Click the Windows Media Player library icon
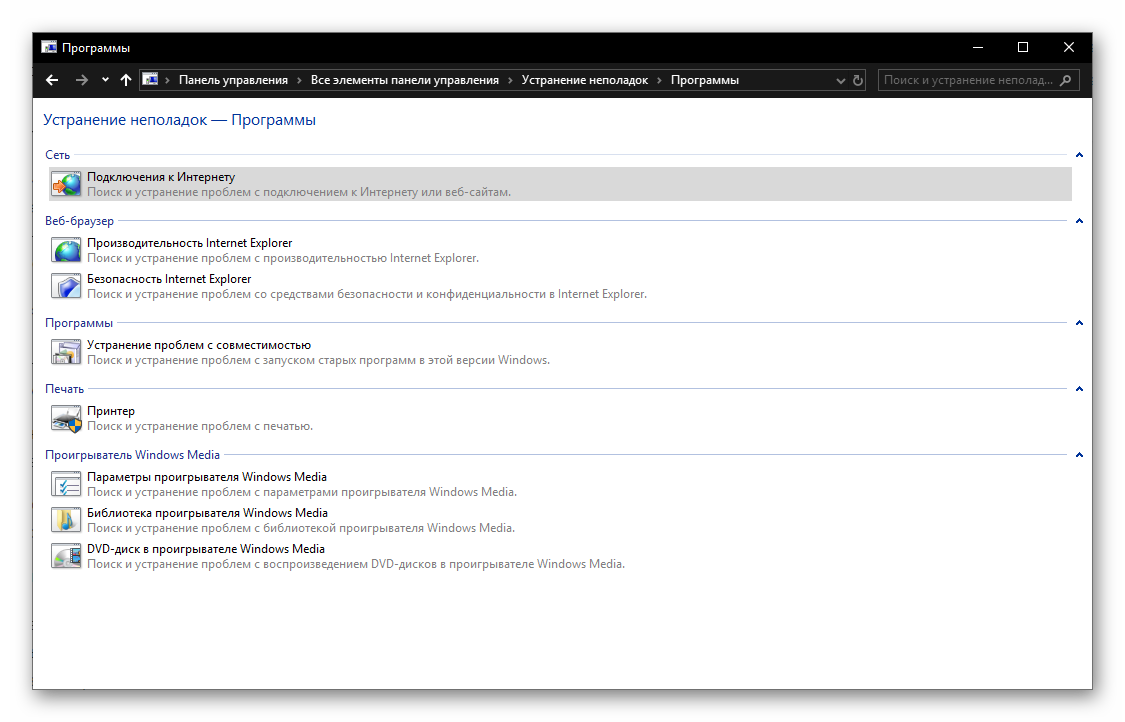Image resolution: width=1125 pixels, height=722 pixels. coord(66,520)
